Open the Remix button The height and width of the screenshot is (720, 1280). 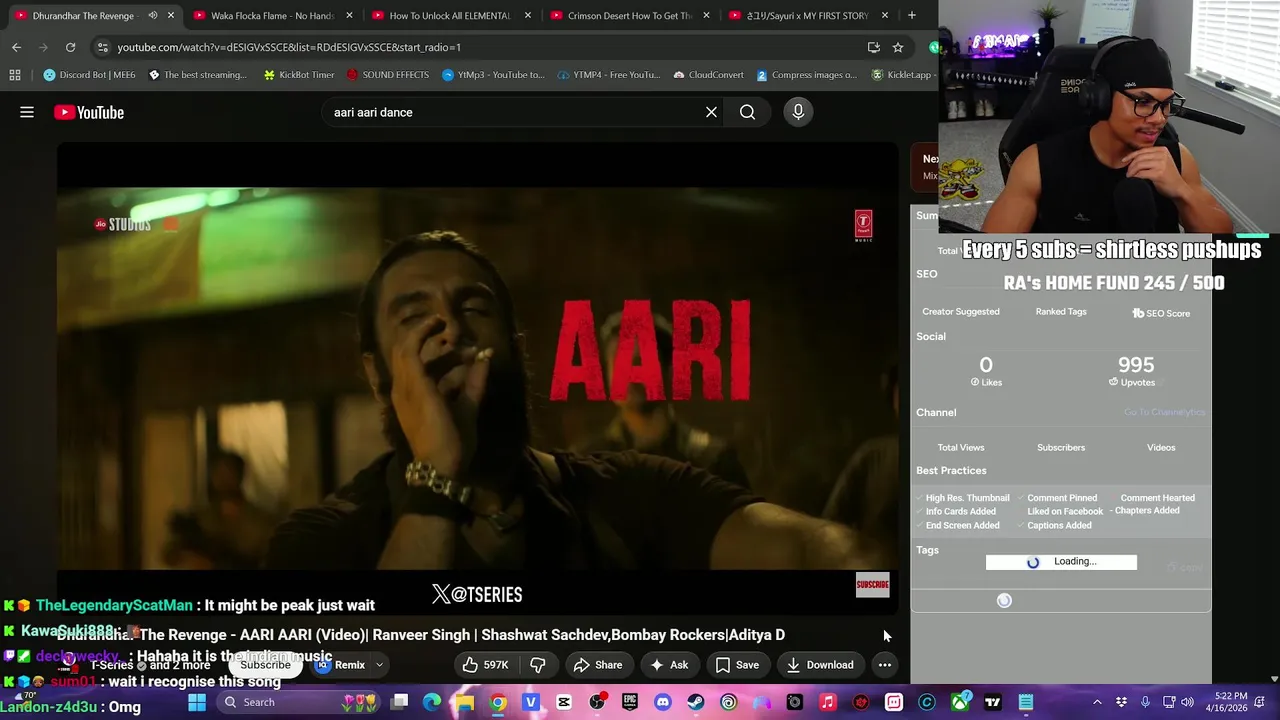point(340,665)
